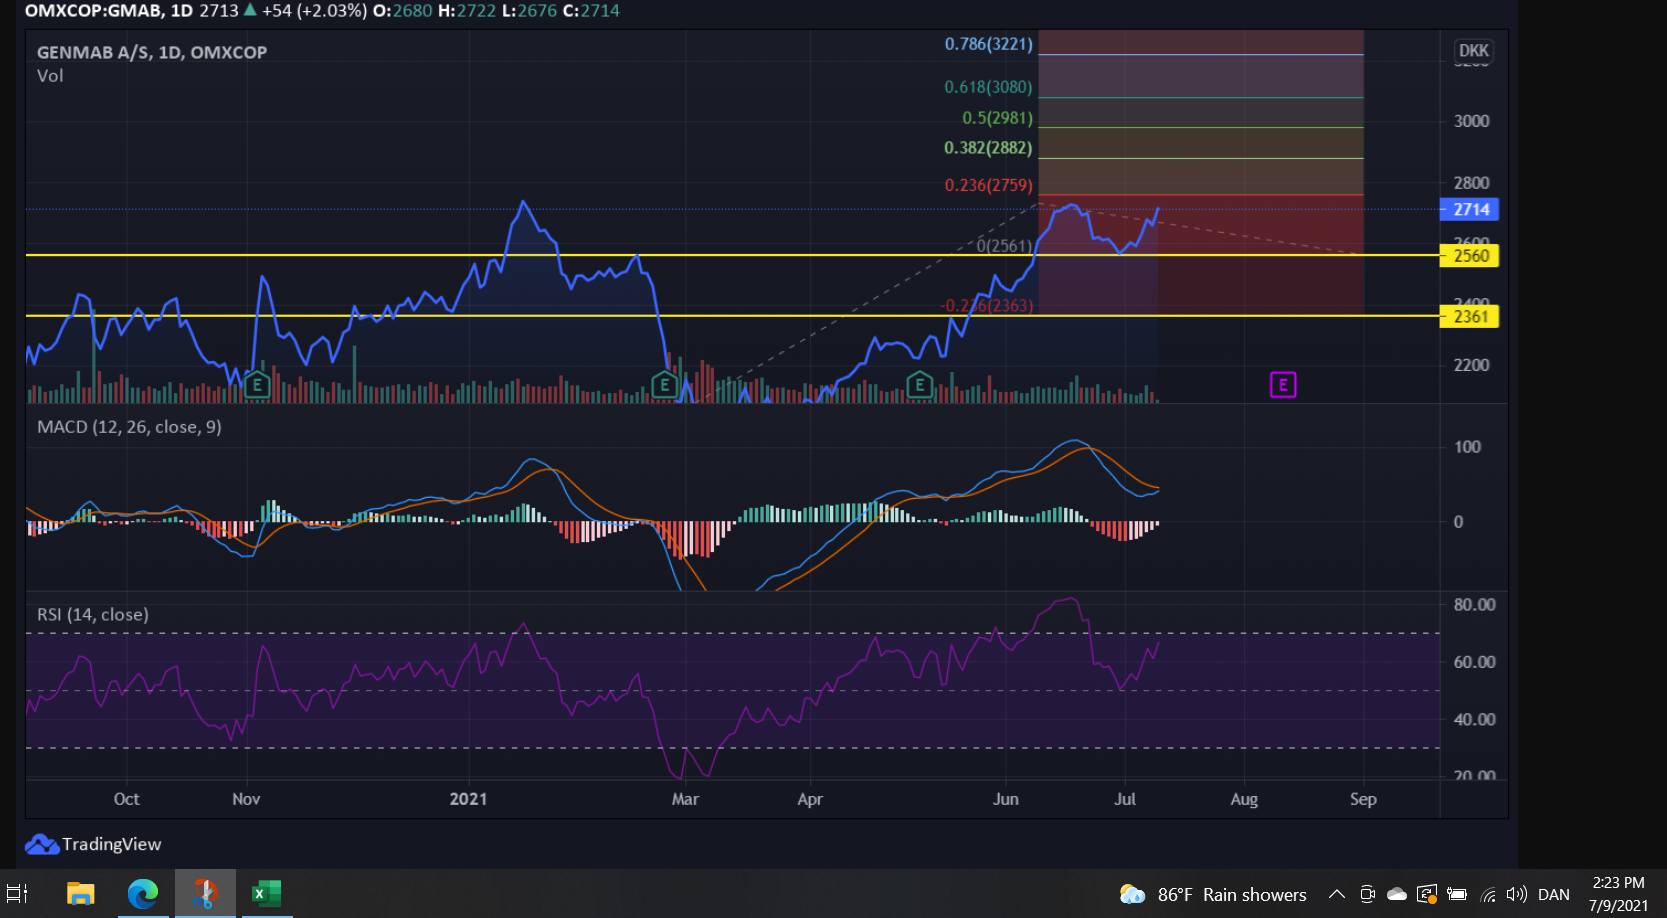Click the 0.786(3221) Fibonacci level label
The height and width of the screenshot is (918, 1667).
click(988, 44)
